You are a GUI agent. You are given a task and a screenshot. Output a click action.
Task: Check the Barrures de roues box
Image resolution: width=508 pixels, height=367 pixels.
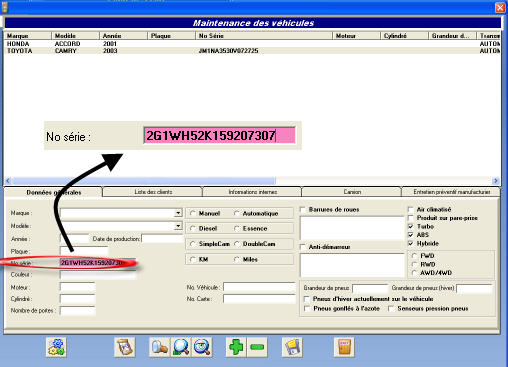[x=303, y=210]
